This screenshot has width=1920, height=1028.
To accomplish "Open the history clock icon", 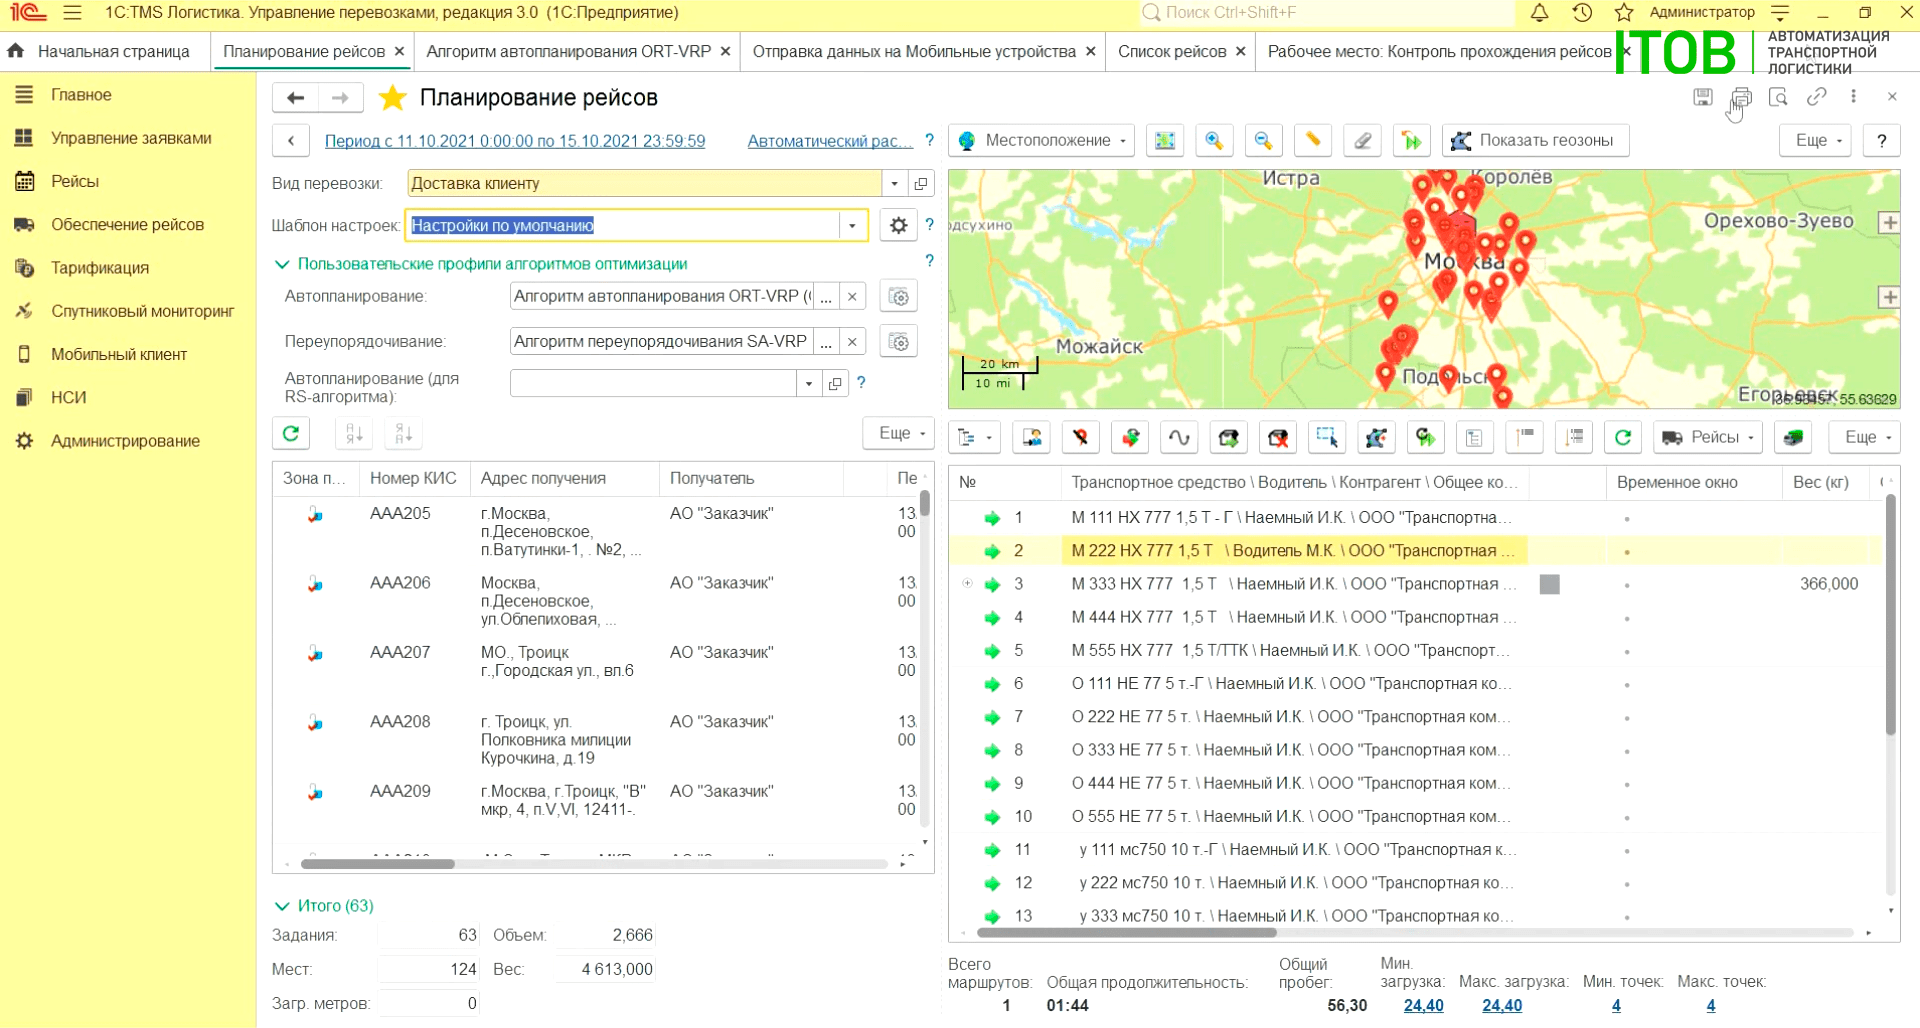I will point(1582,13).
